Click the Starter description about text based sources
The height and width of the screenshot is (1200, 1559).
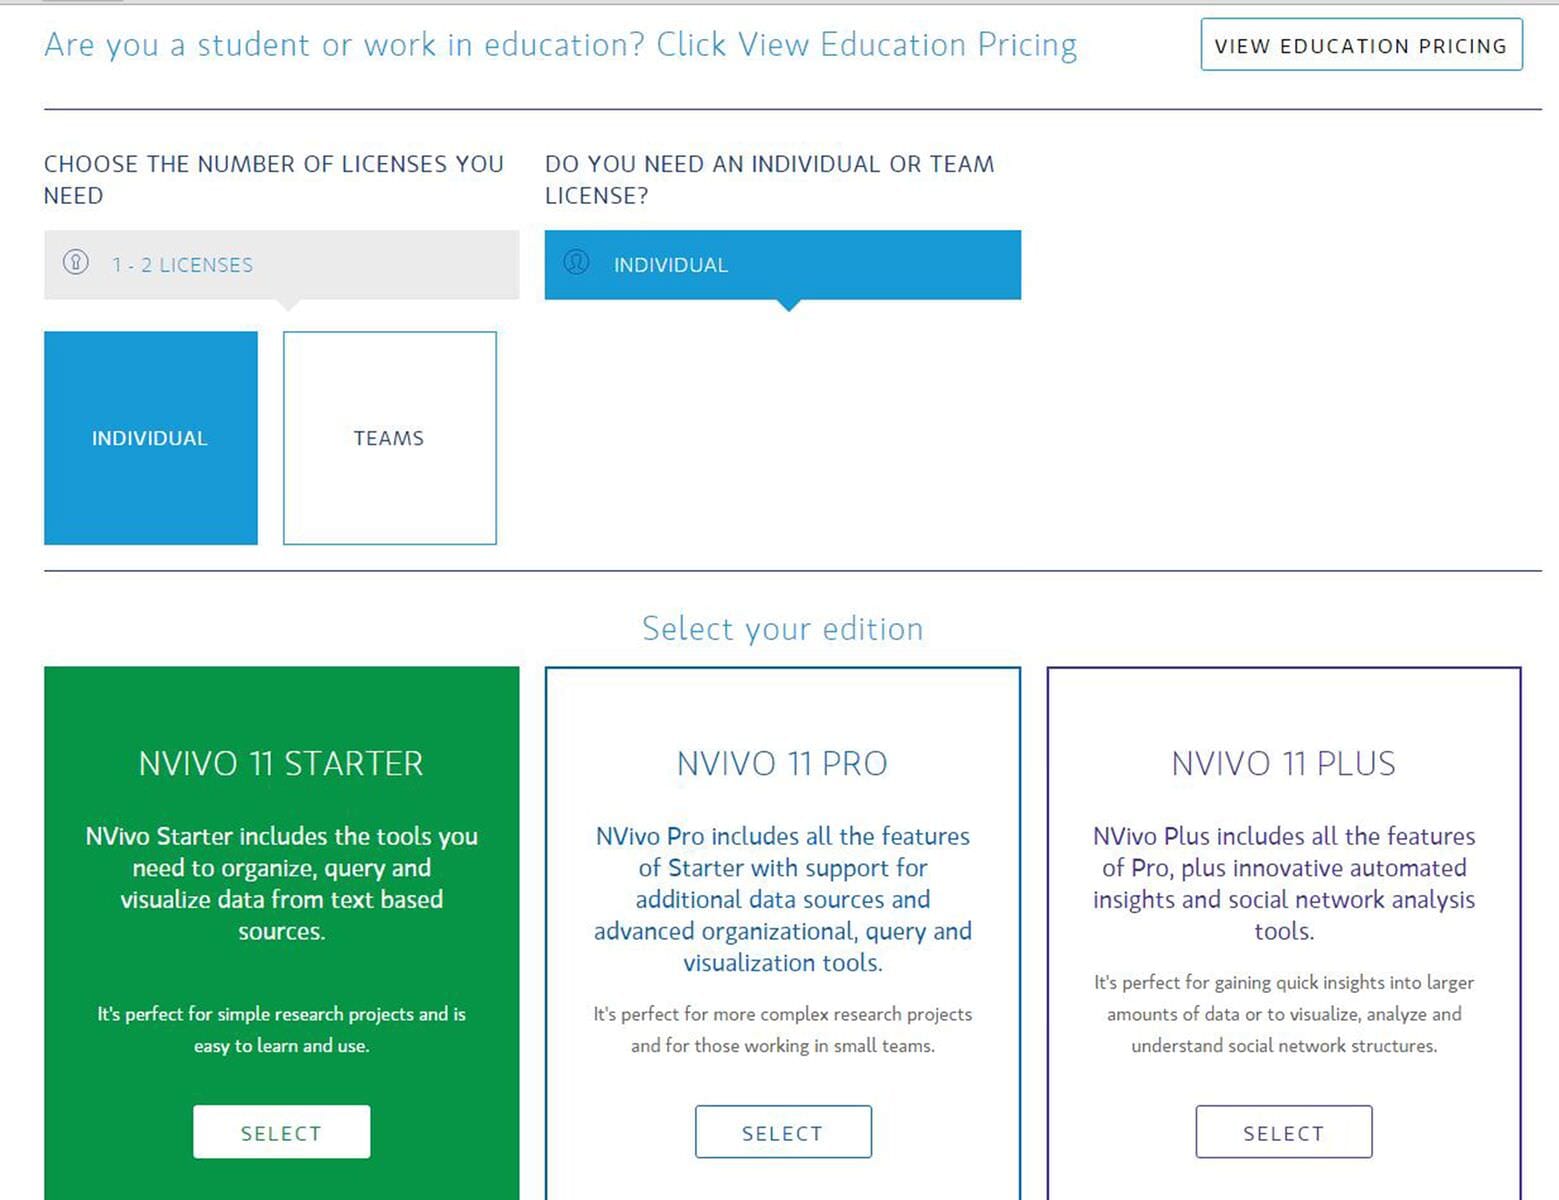point(281,883)
